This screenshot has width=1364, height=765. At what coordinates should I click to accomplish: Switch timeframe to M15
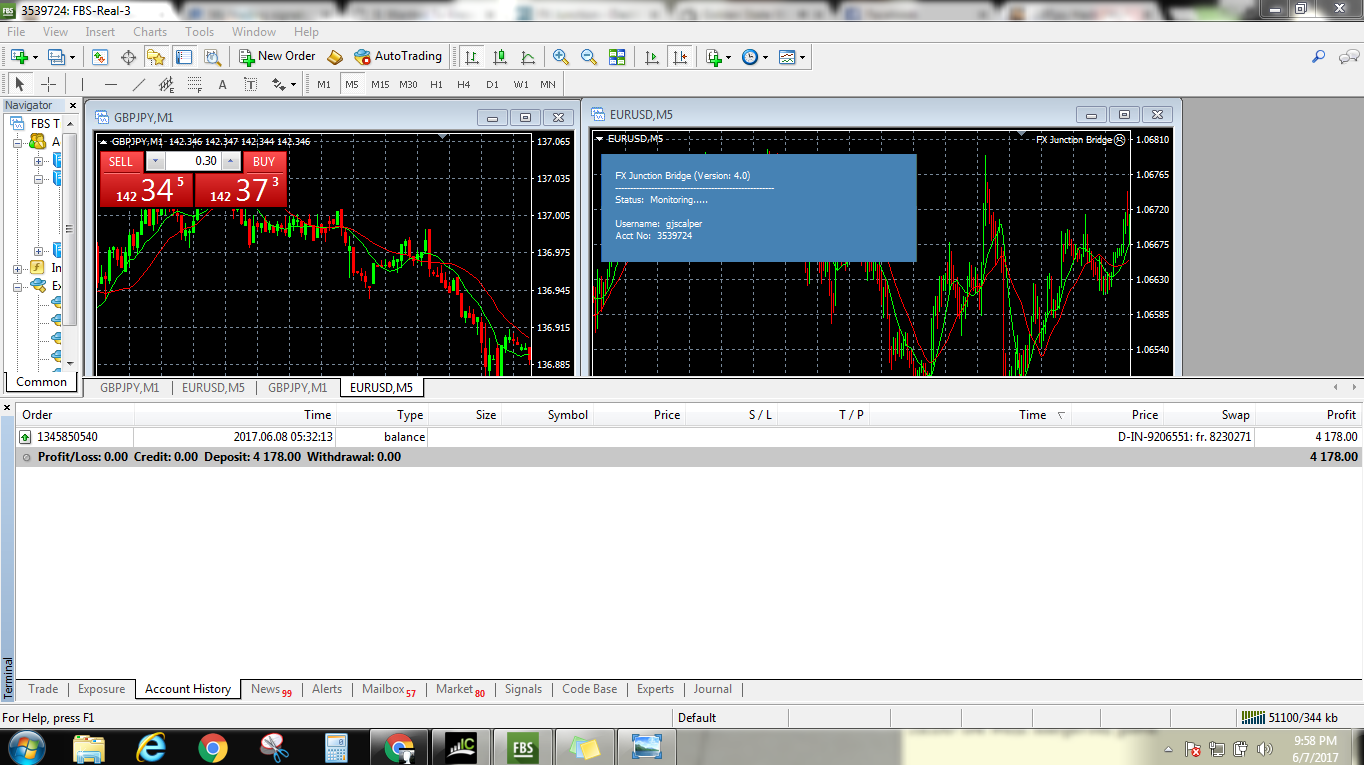tap(380, 84)
